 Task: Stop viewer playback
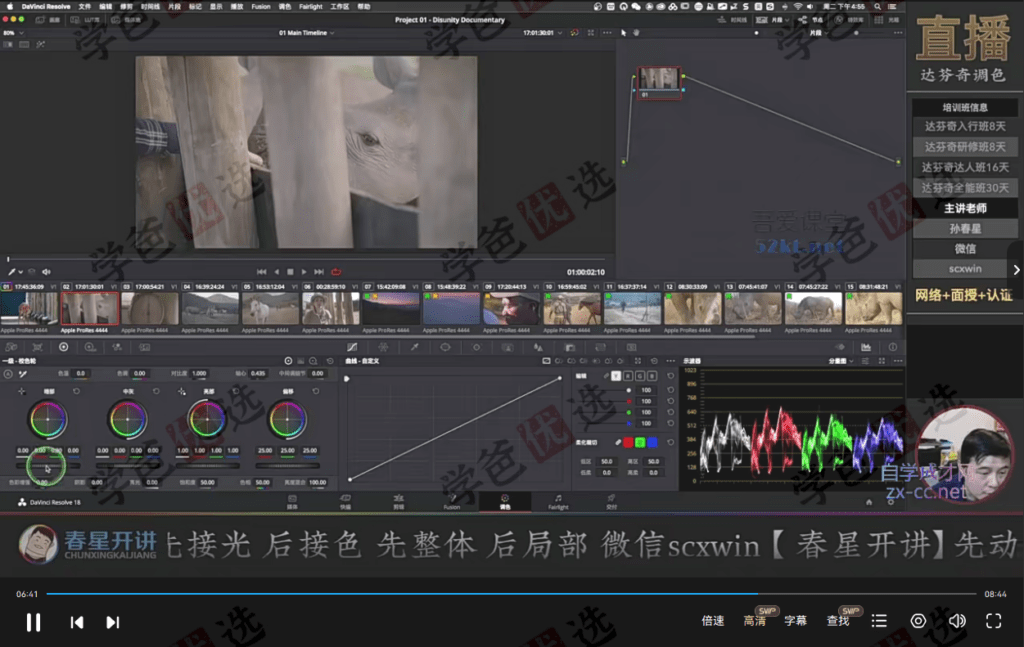pyautogui.click(x=290, y=272)
